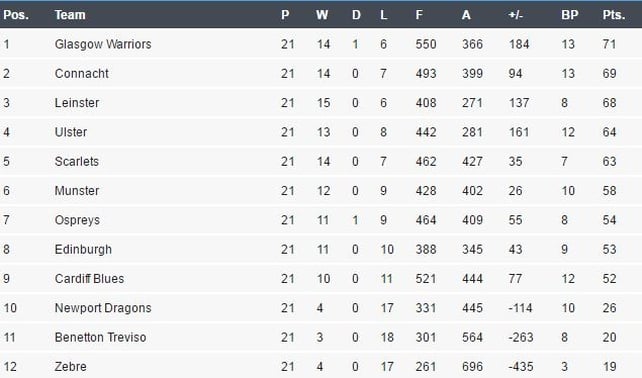Click the W wins column header

[322, 15]
